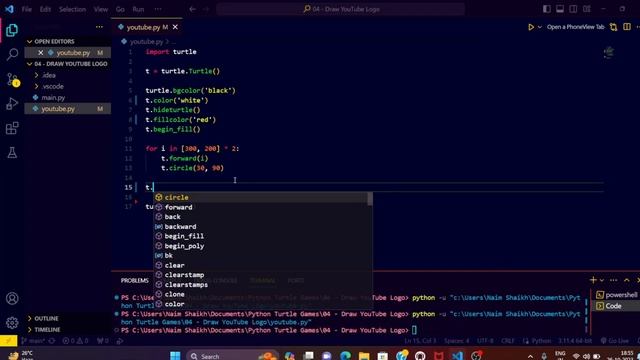
Task: Open the Search view in activity bar
Action: coord(12,54)
